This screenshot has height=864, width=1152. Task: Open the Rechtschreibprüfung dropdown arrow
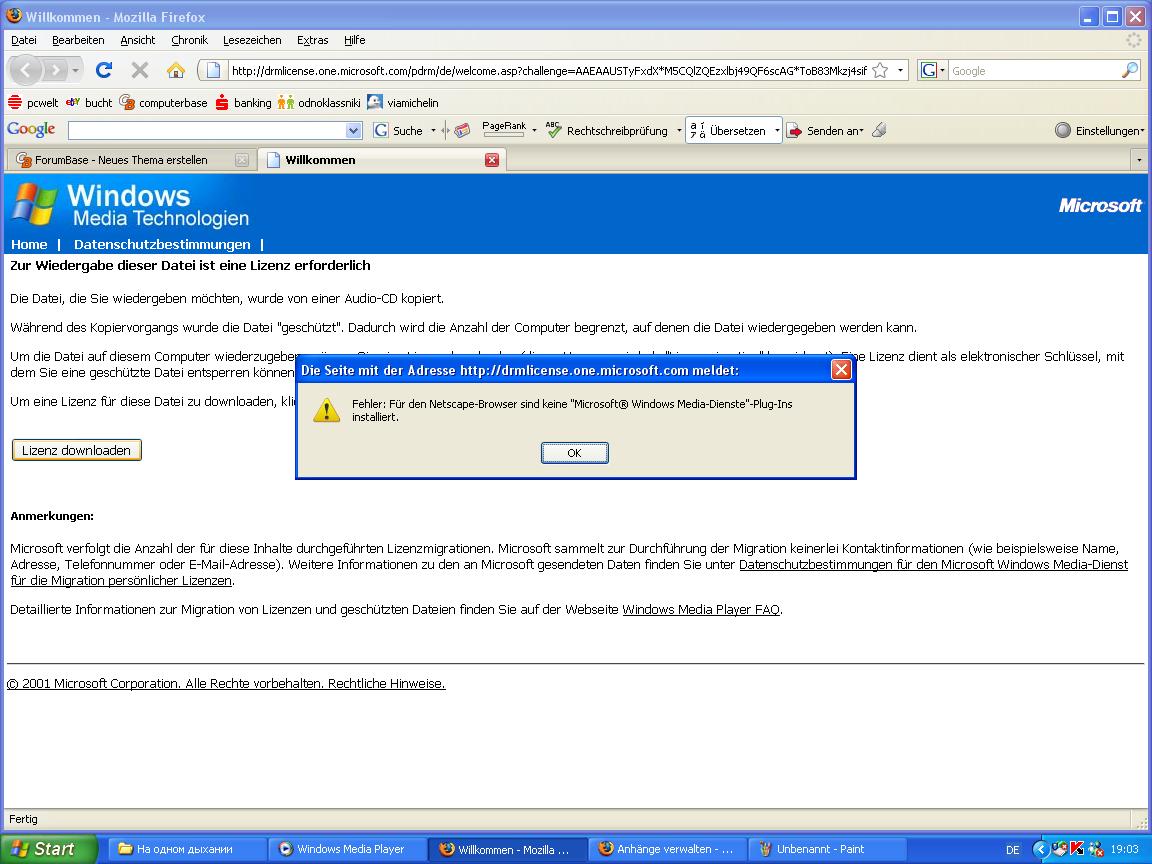679,131
